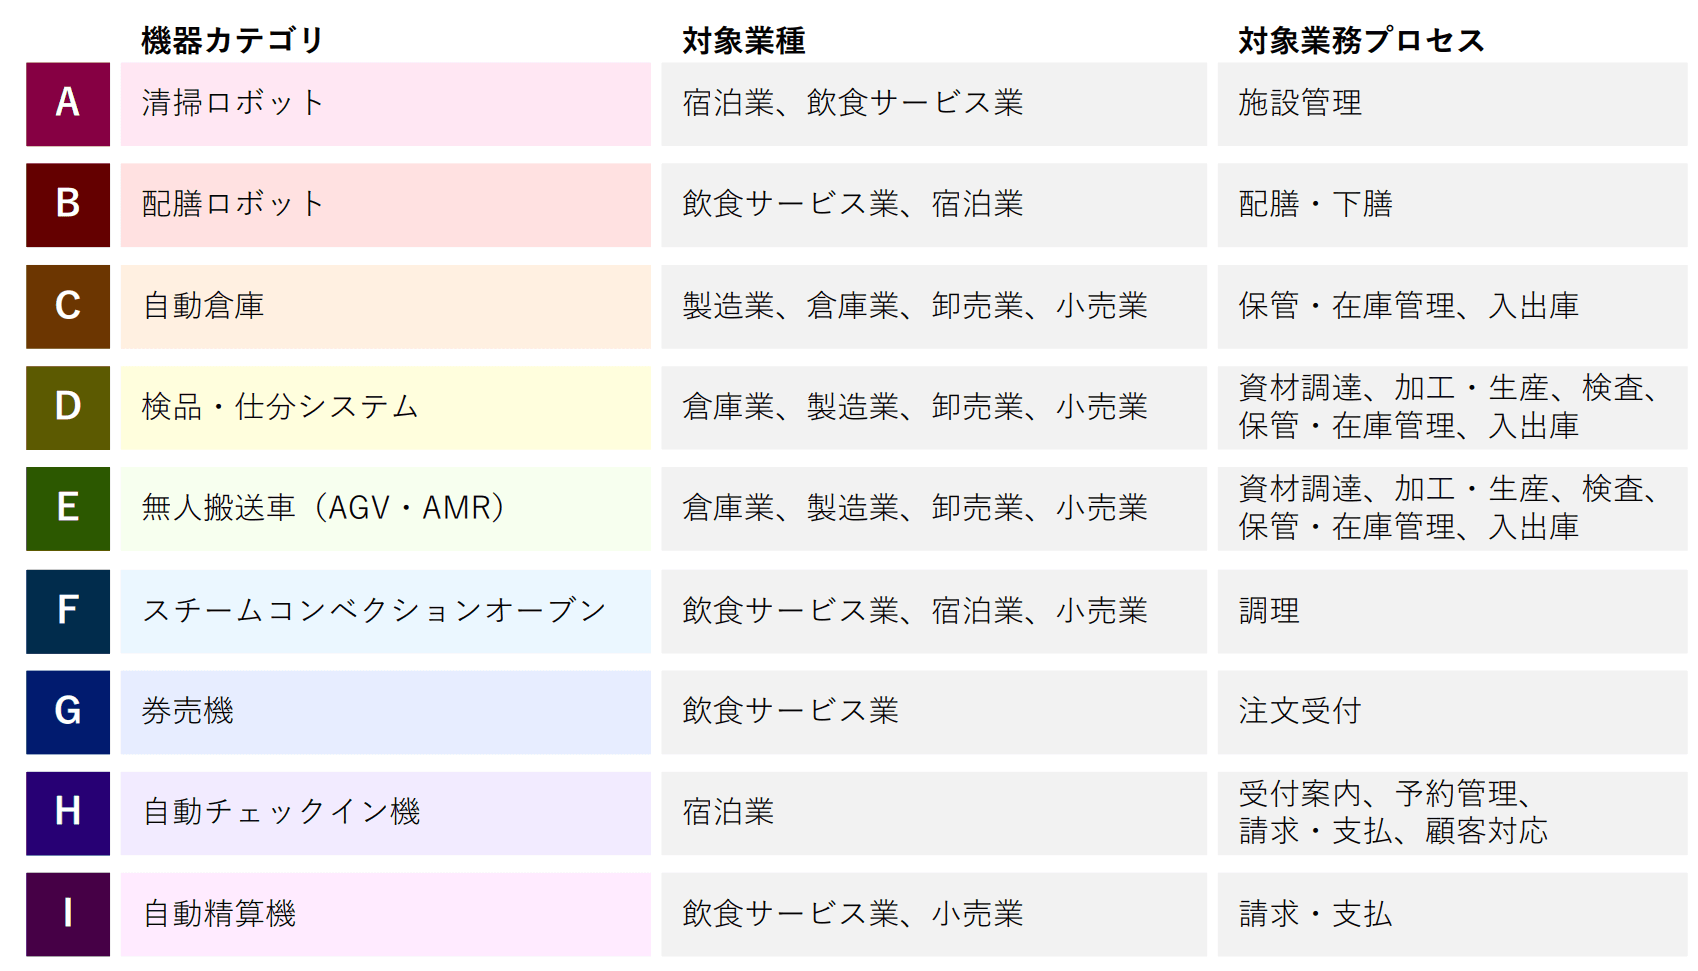Click the navy blue G badge
This screenshot has width=1698, height=971.
pyautogui.click(x=68, y=712)
